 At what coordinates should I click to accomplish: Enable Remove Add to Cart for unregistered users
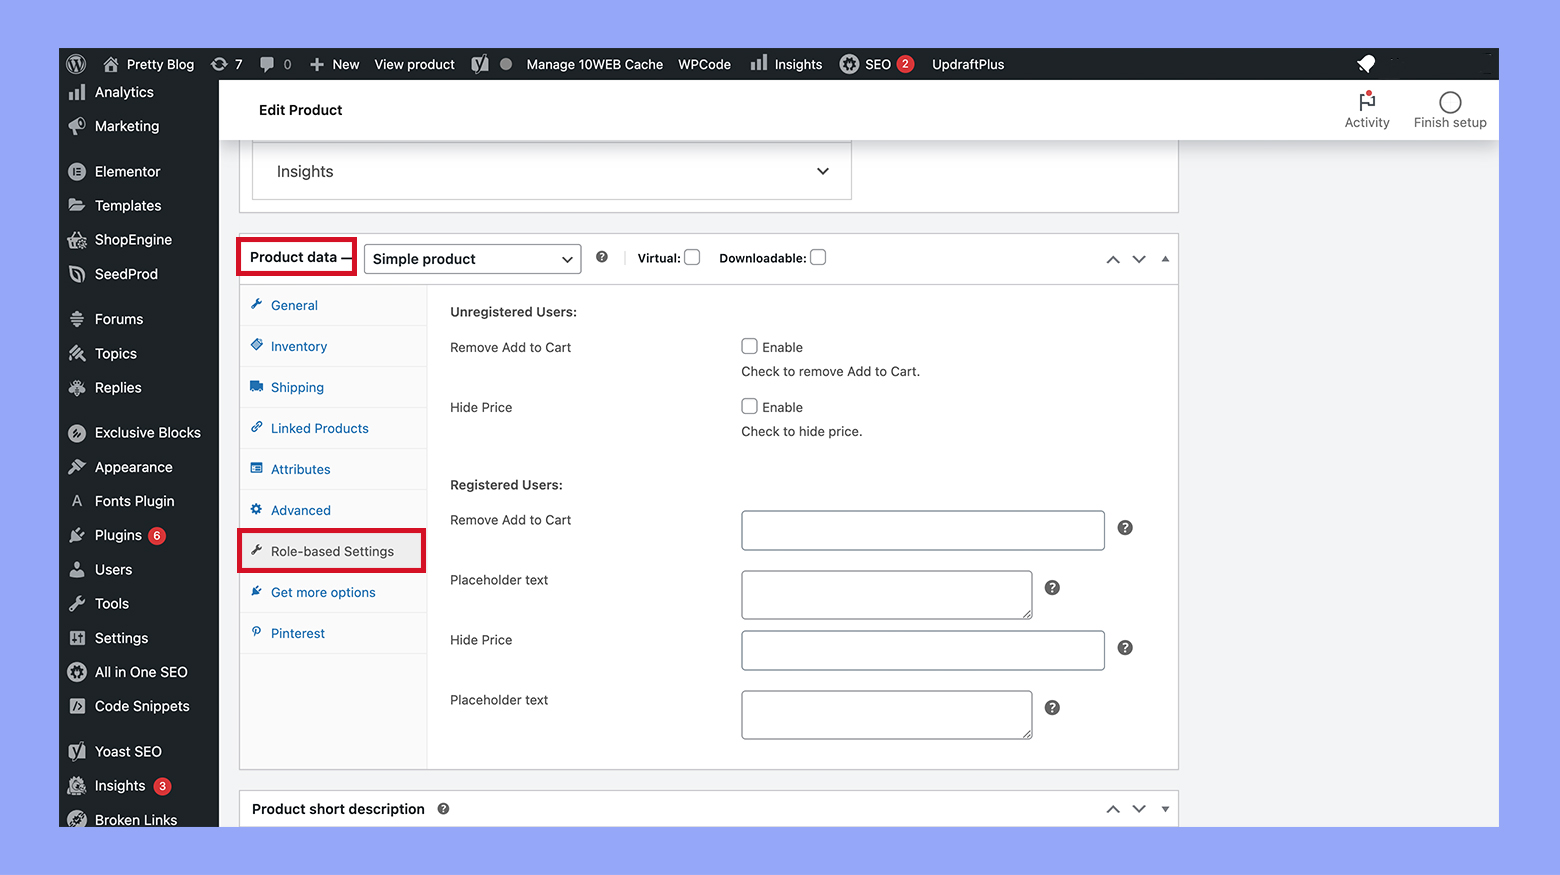click(749, 347)
